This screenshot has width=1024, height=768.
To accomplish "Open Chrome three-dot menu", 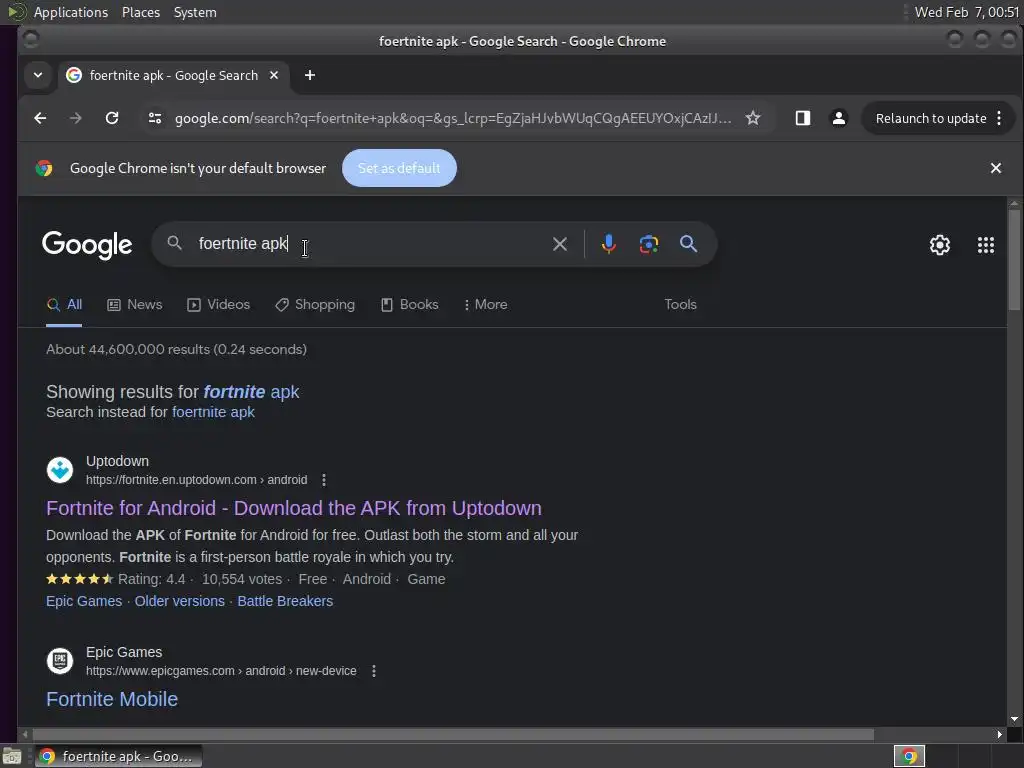I will coord(999,118).
